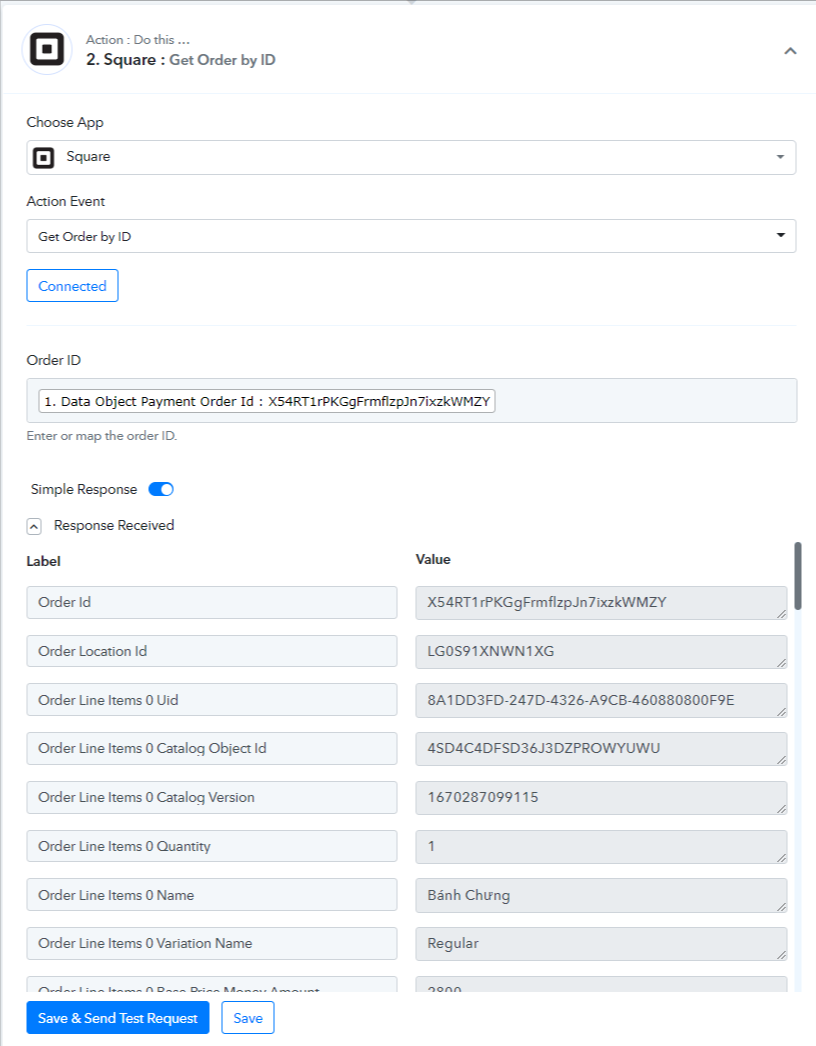This screenshot has width=816, height=1046.
Task: Click the Order Id label field
Action: click(x=211, y=602)
